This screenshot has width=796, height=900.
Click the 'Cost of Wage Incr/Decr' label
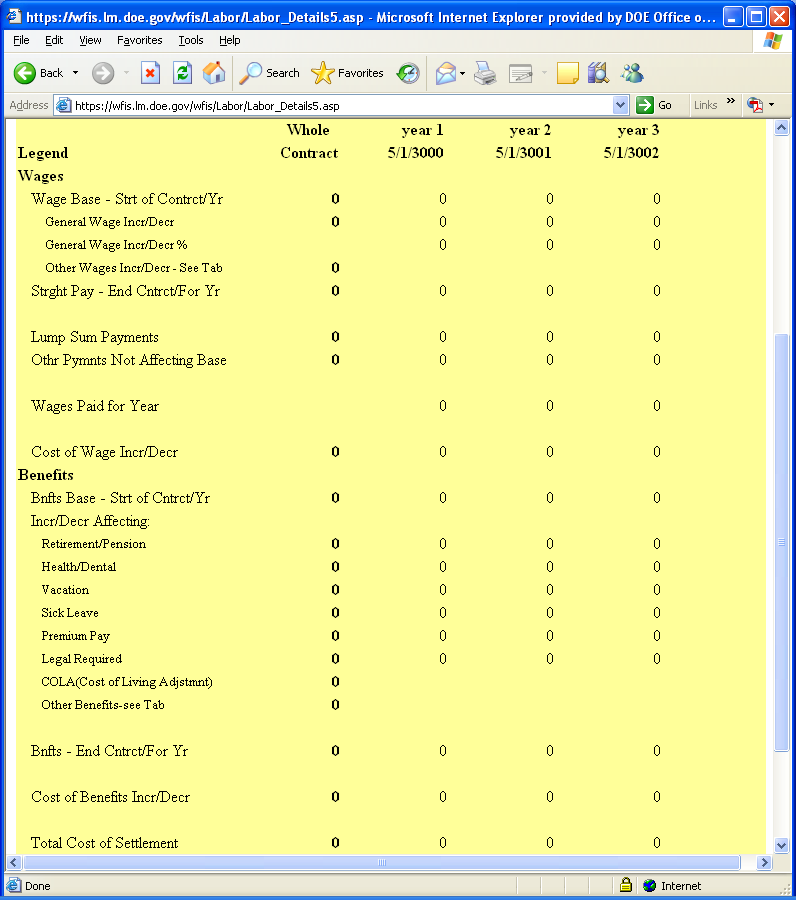[x=104, y=452]
